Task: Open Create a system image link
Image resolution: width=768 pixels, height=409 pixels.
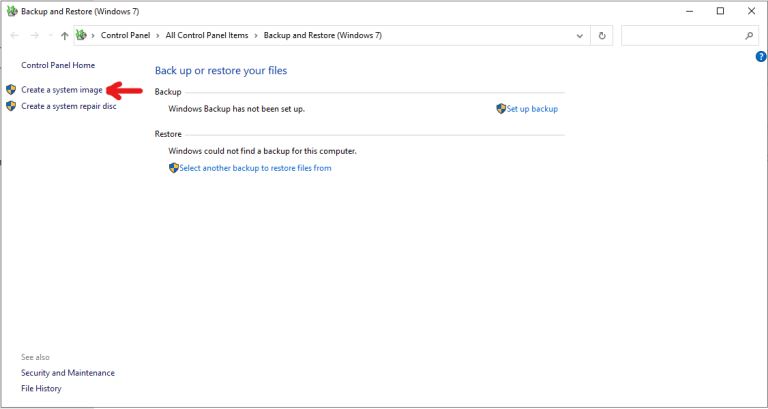Action: point(62,90)
